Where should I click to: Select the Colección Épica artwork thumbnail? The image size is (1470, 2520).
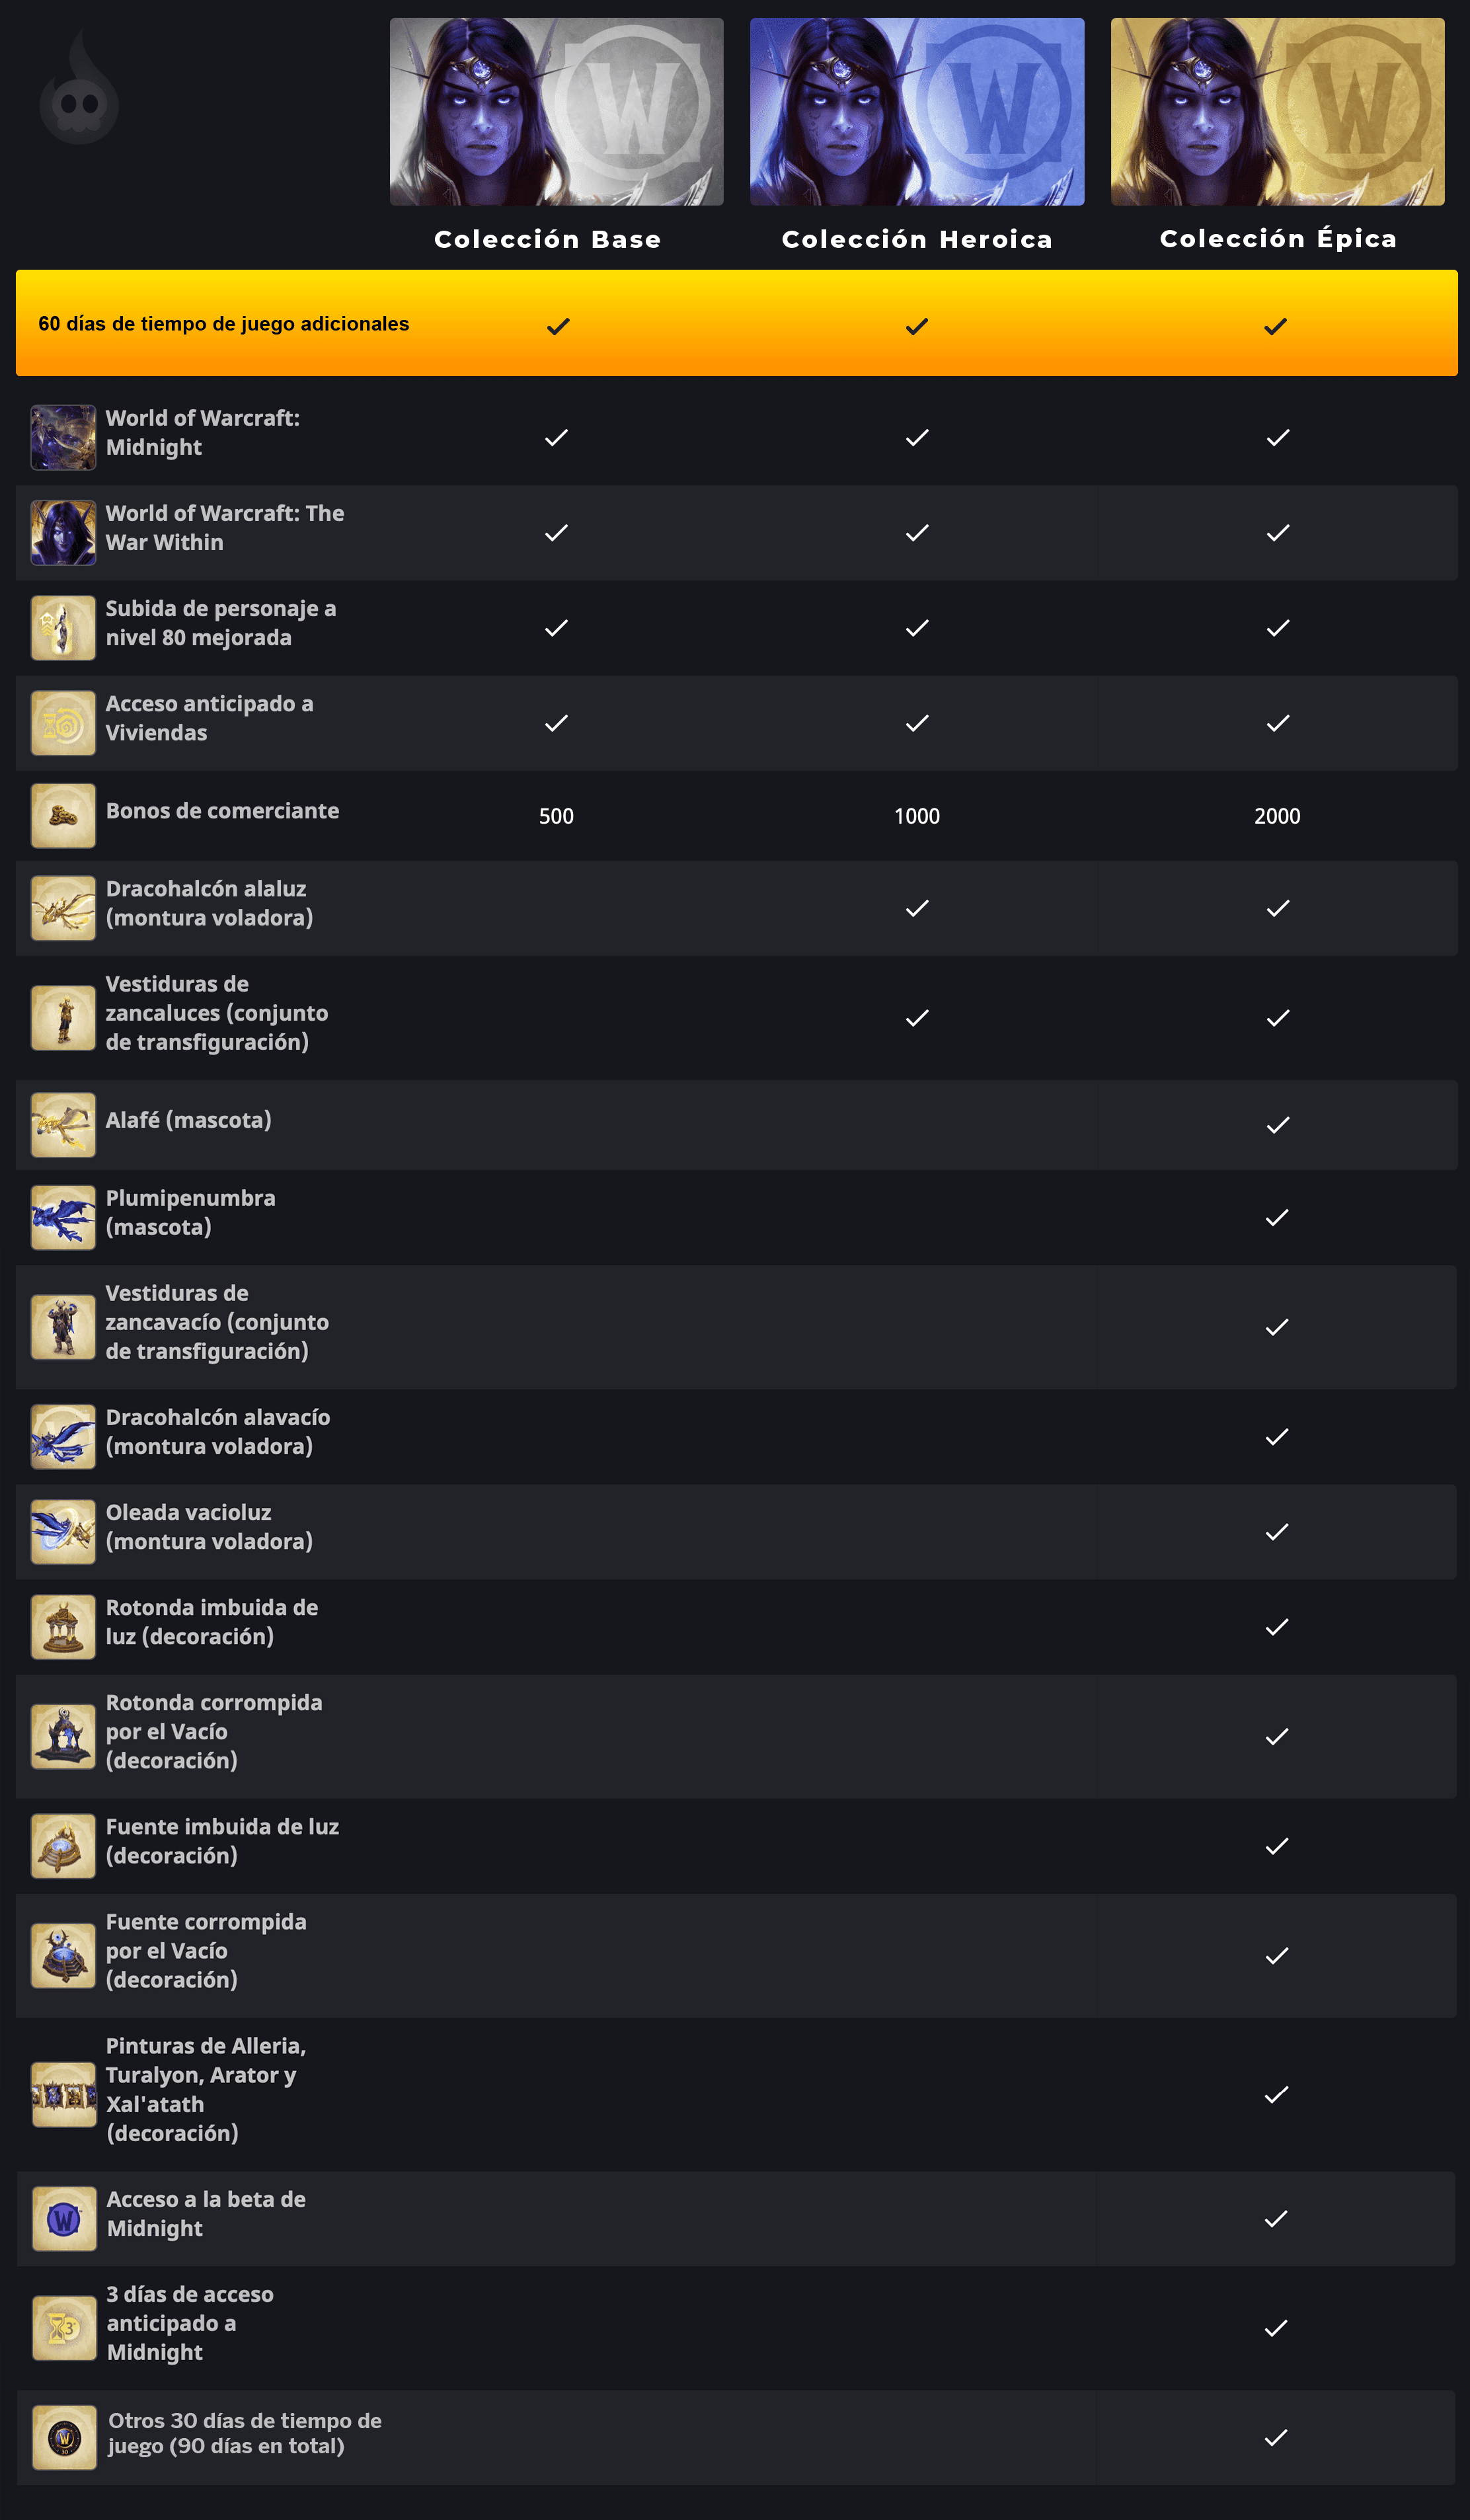tap(1277, 112)
